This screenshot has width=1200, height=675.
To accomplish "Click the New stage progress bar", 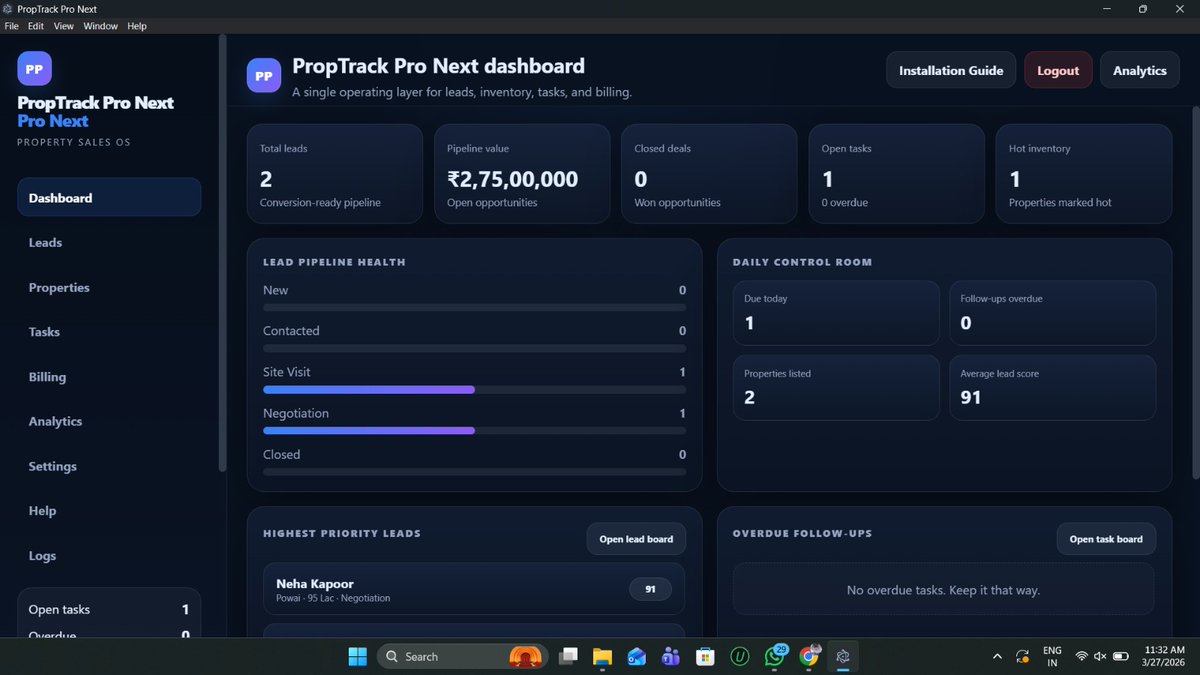I will [x=474, y=307].
